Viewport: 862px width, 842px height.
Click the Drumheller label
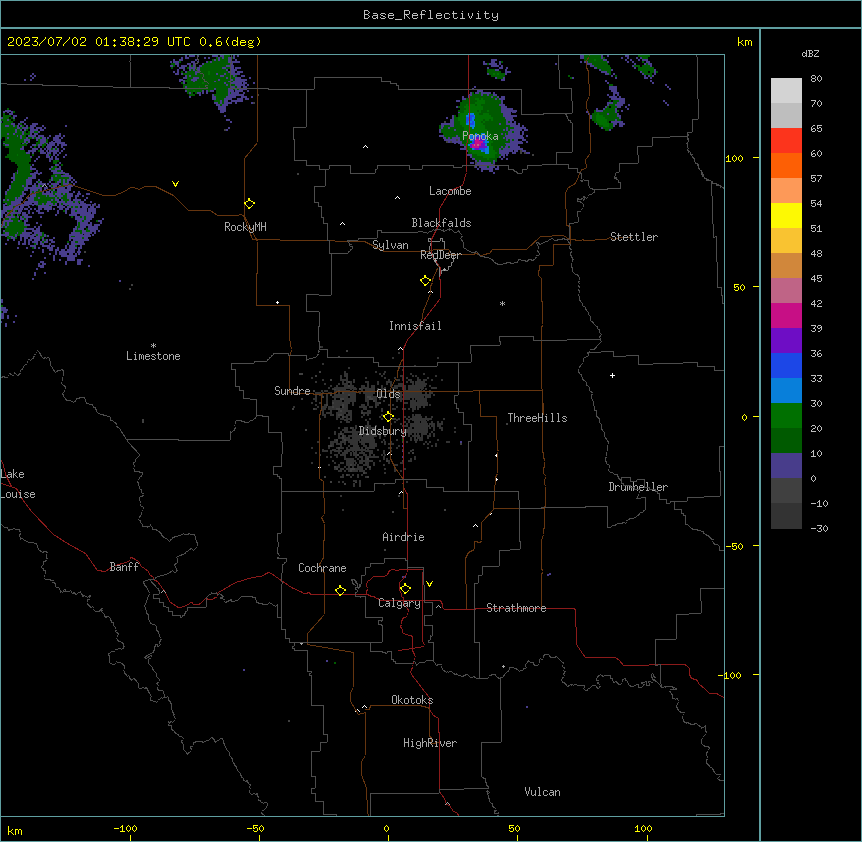[x=638, y=487]
